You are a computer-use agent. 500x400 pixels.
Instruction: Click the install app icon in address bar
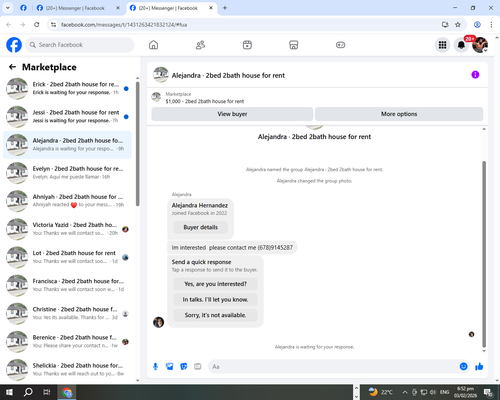tap(445, 25)
